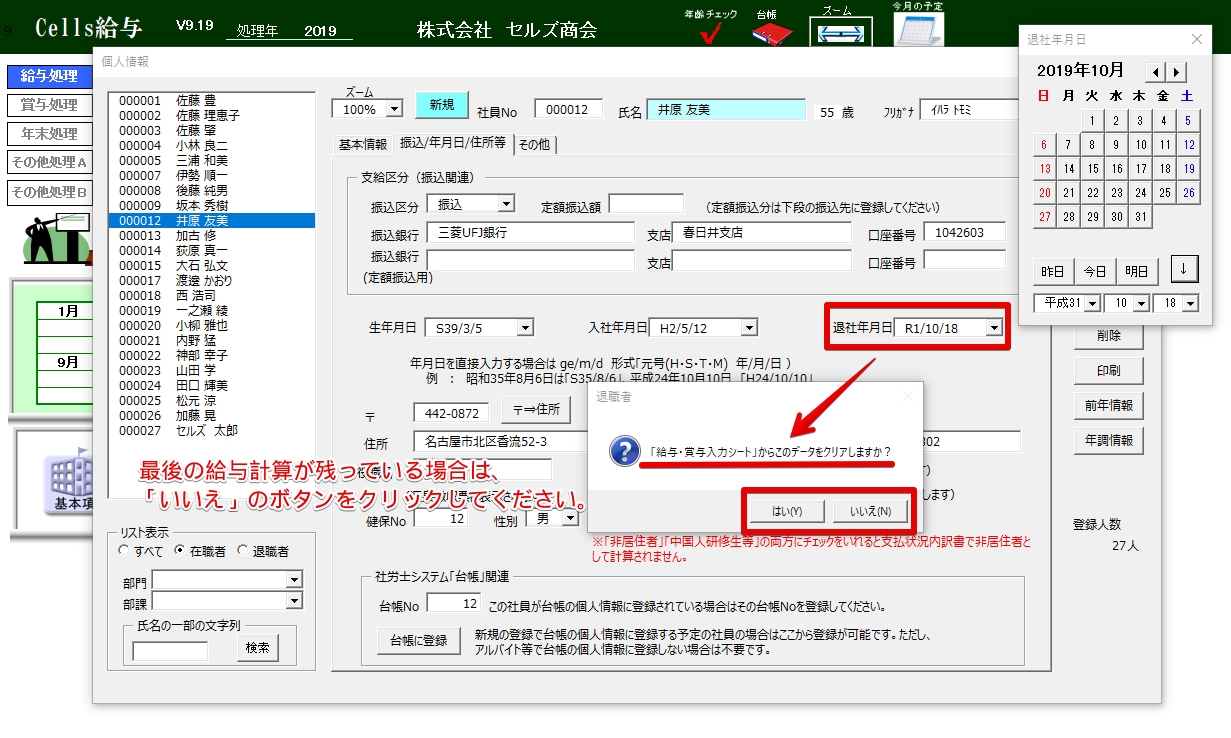The width and height of the screenshot is (1231, 738).
Task: Select employee 000020 小柳 雅也
Action: pyautogui.click(x=211, y=325)
